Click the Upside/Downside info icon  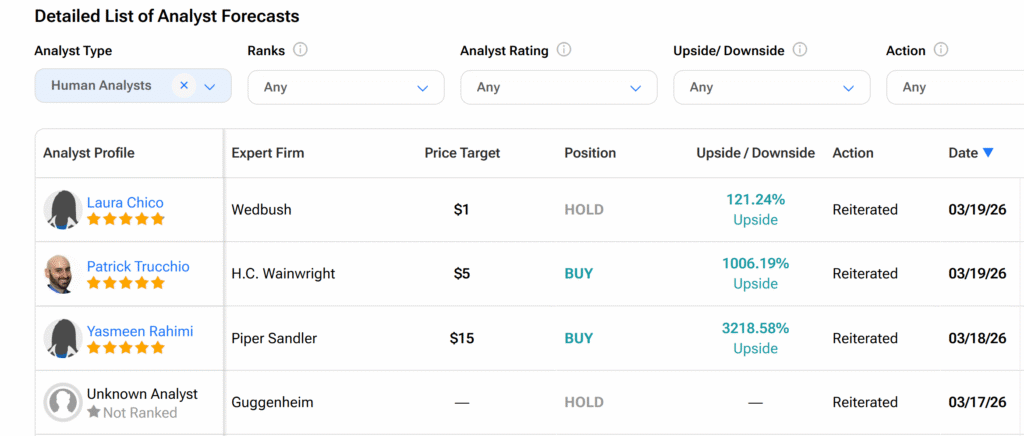800,50
